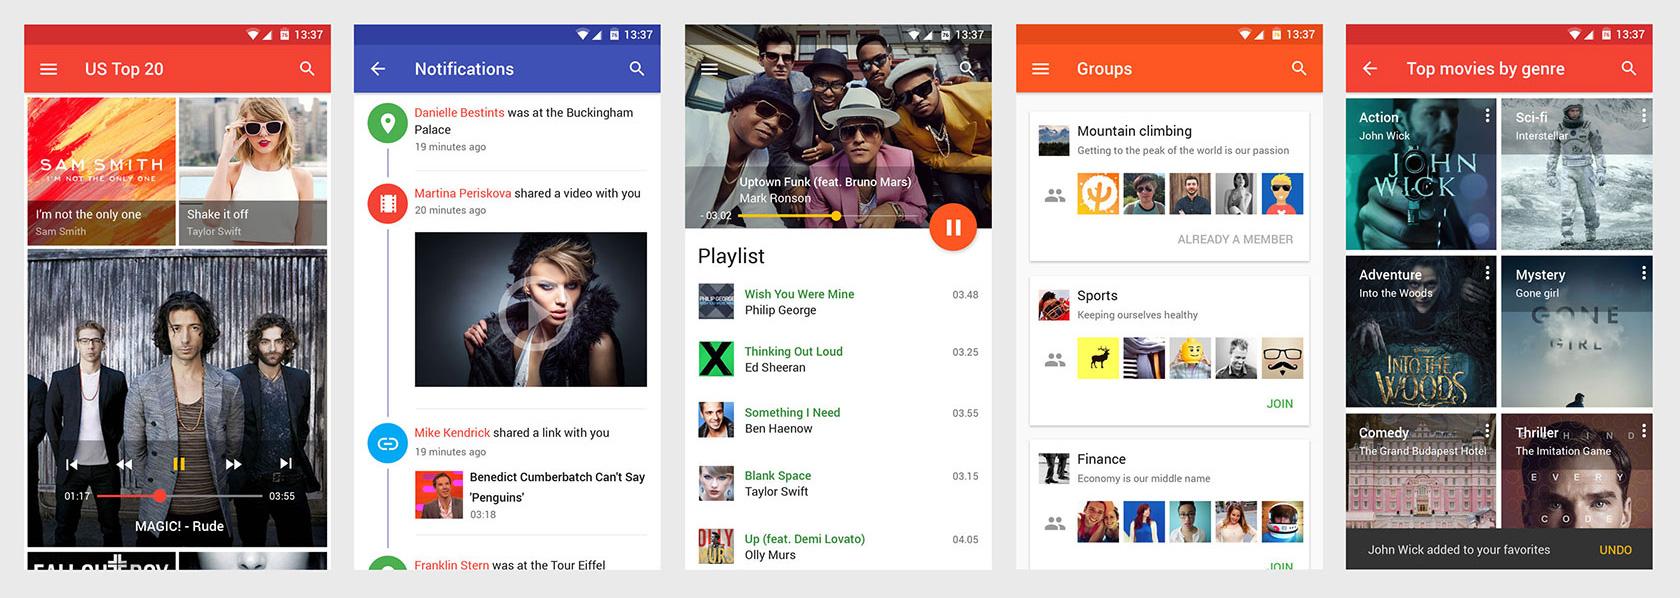Screen dimensions: 1680x598
Task: Skip to previous track in MAGIC! player
Action: 72,464
